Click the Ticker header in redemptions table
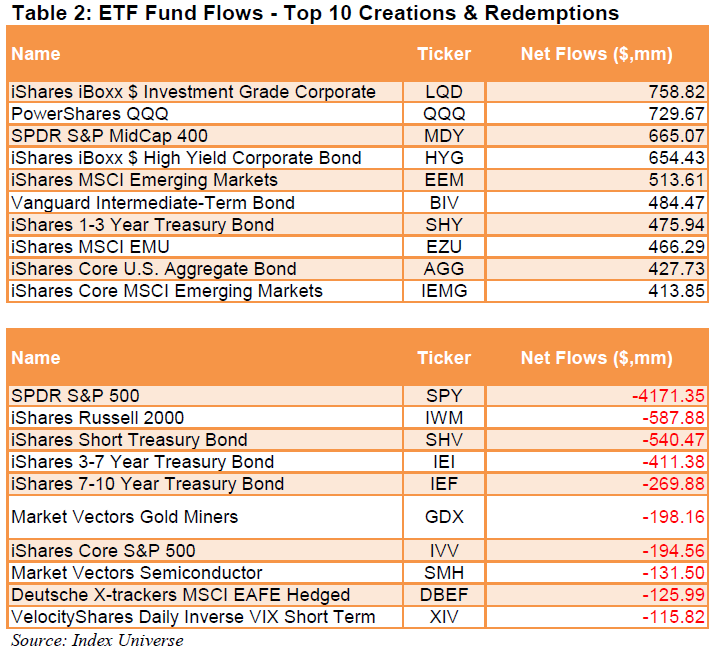The image size is (718, 654). tap(443, 358)
